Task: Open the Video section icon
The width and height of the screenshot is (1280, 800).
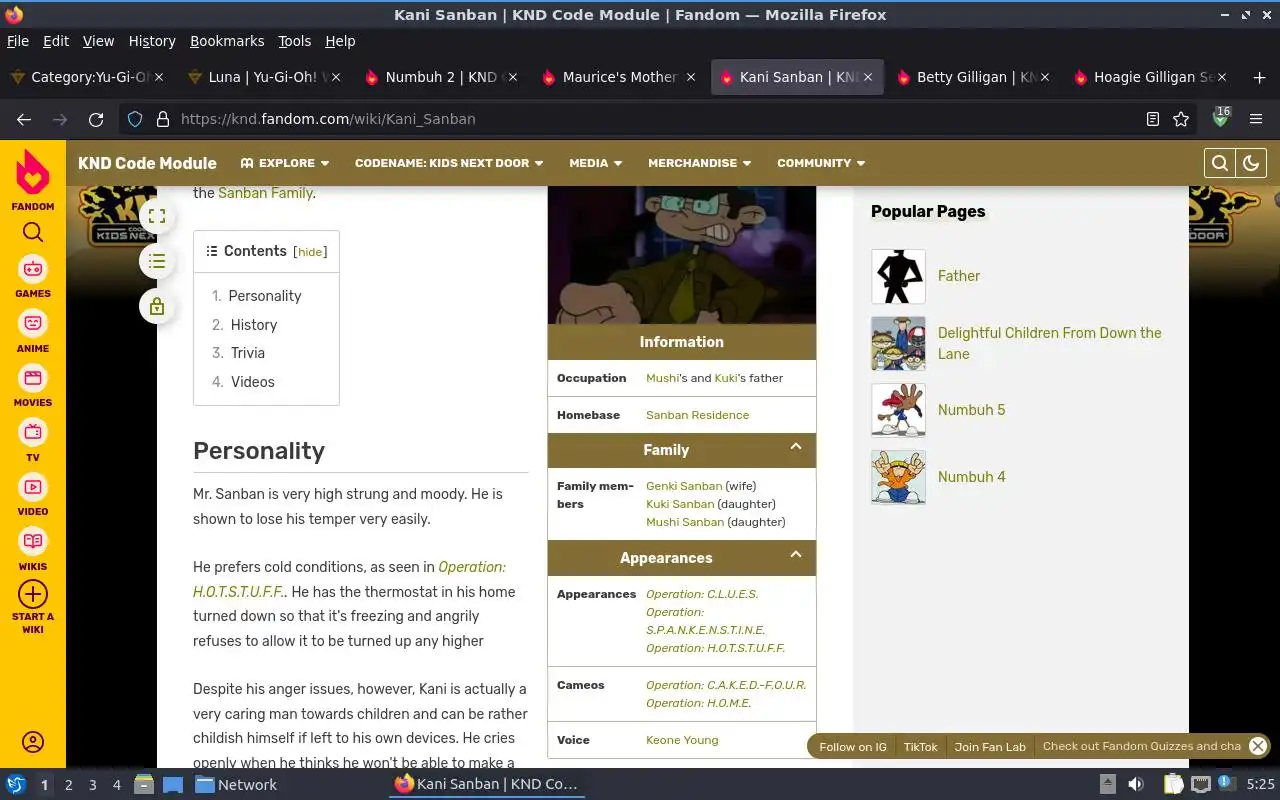Action: click(x=33, y=487)
